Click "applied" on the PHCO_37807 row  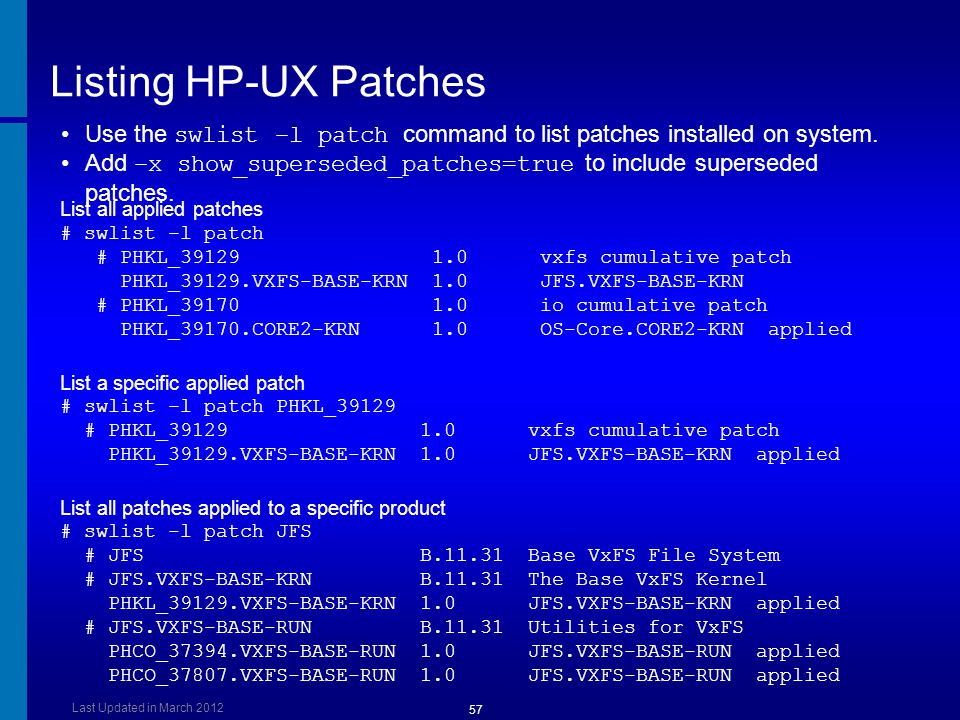click(x=798, y=676)
